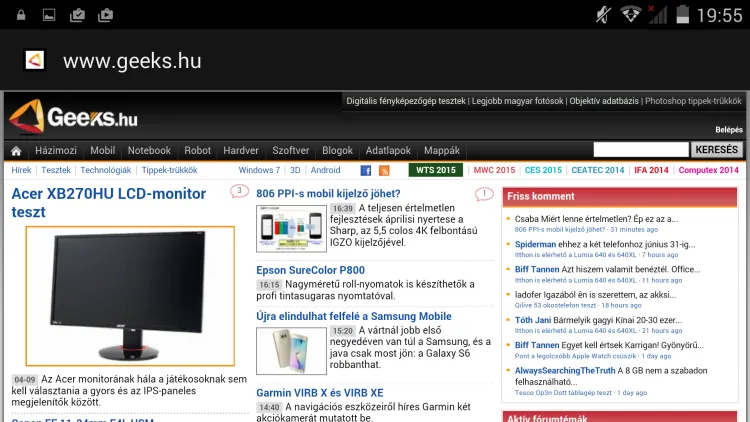Select the IFA 2014 event link
This screenshot has height=422, width=750.
[651, 170]
